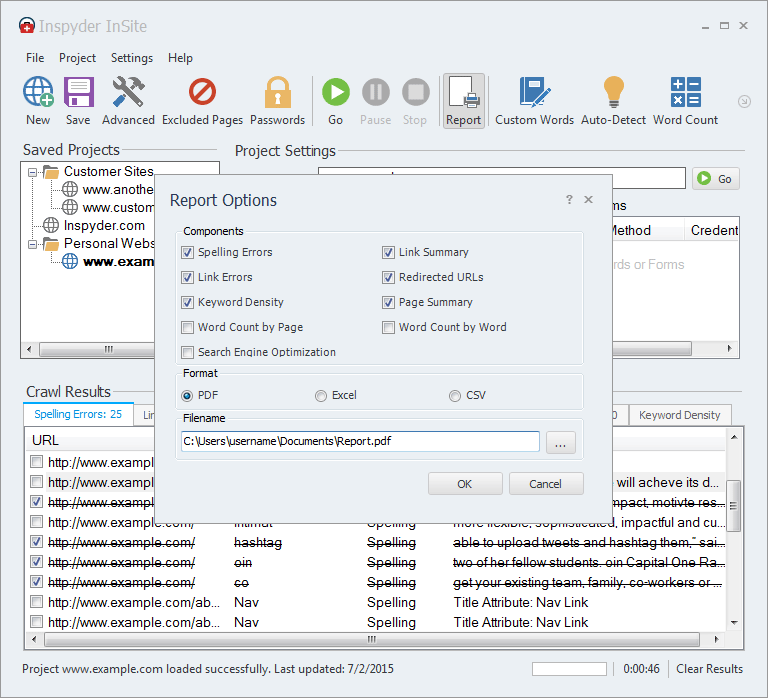Click the Save floppy disk icon

[78, 92]
